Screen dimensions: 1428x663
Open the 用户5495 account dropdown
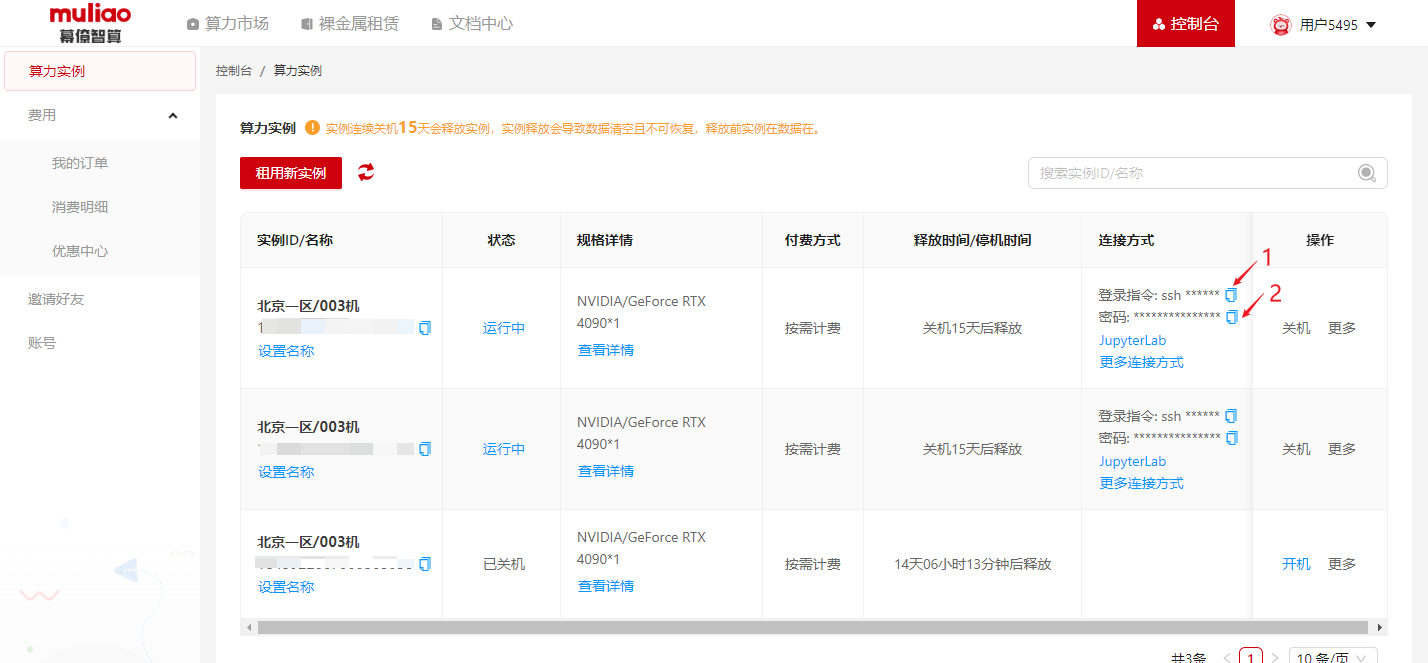coord(1324,25)
